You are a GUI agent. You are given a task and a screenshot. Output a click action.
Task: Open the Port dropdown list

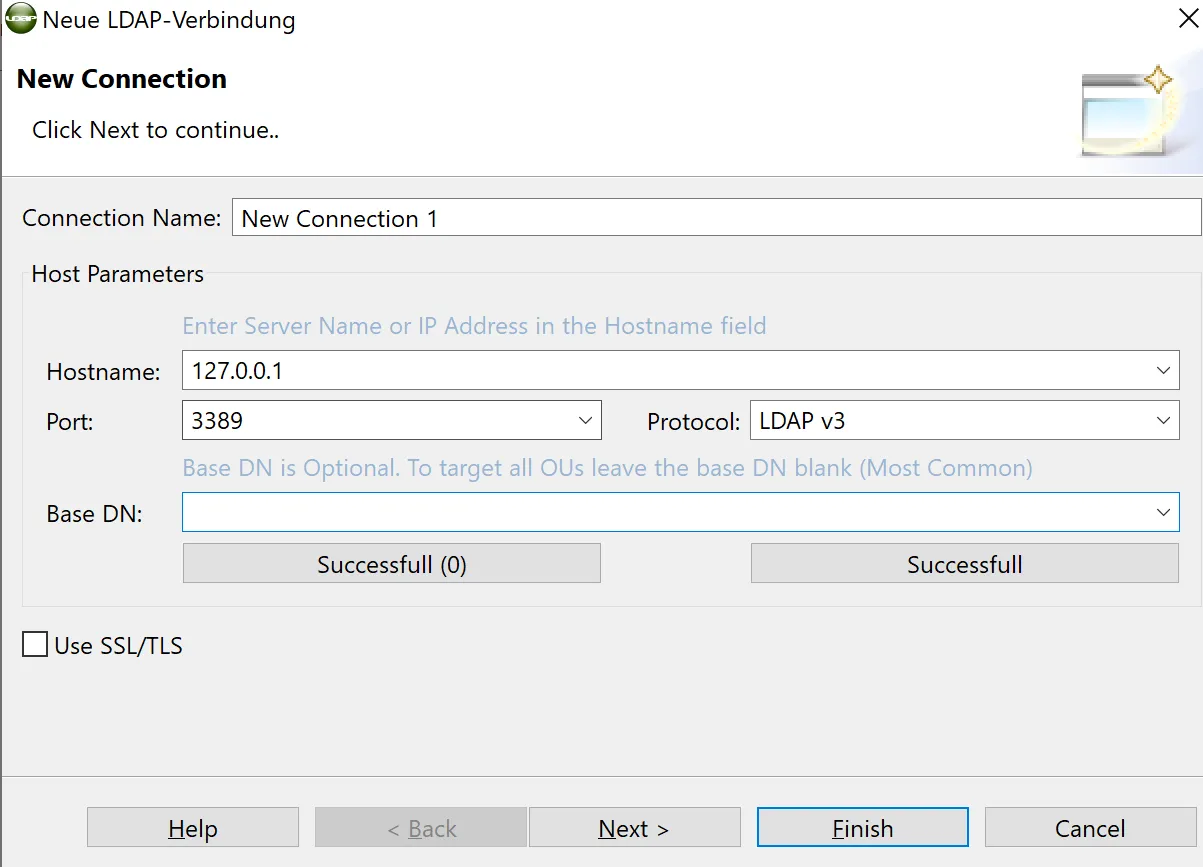click(586, 420)
